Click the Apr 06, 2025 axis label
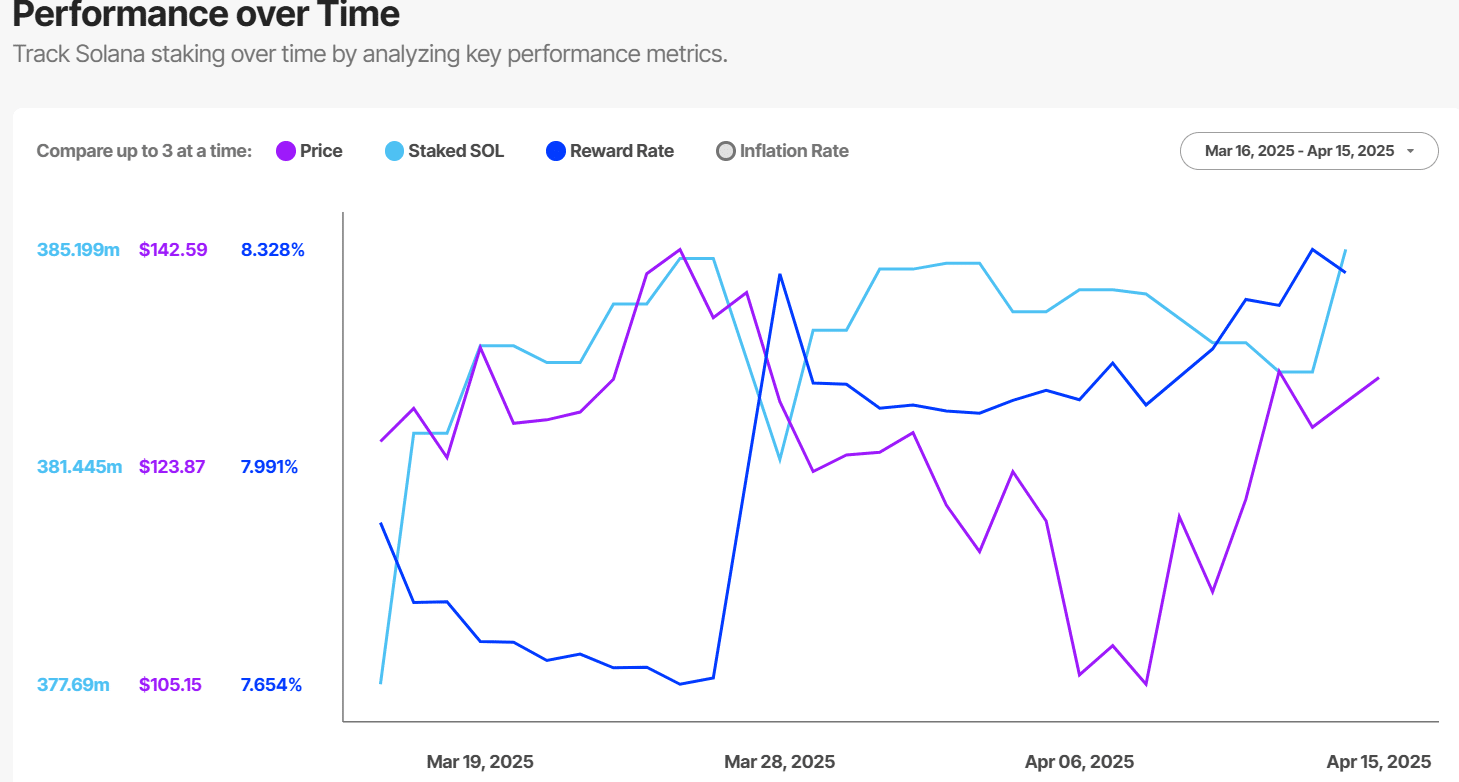The width and height of the screenshot is (1459, 782). pos(1080,762)
